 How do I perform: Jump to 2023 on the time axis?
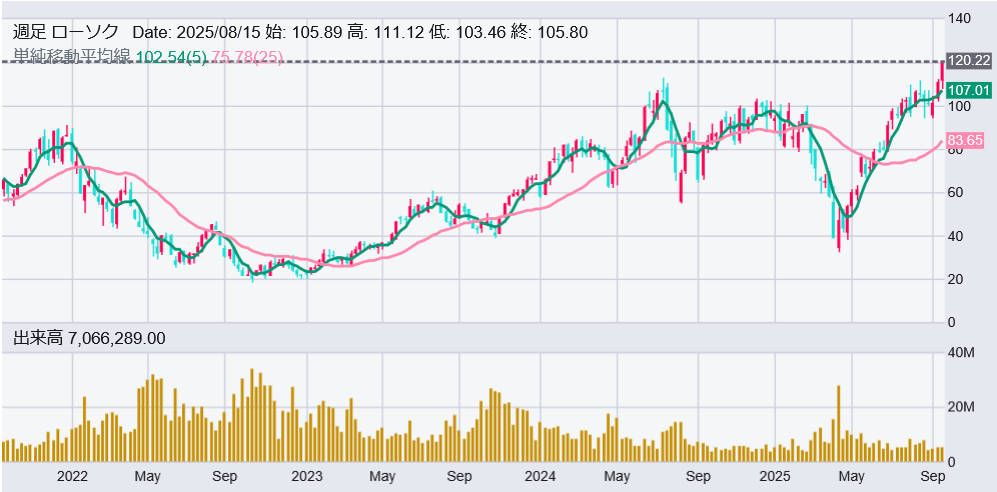306,476
